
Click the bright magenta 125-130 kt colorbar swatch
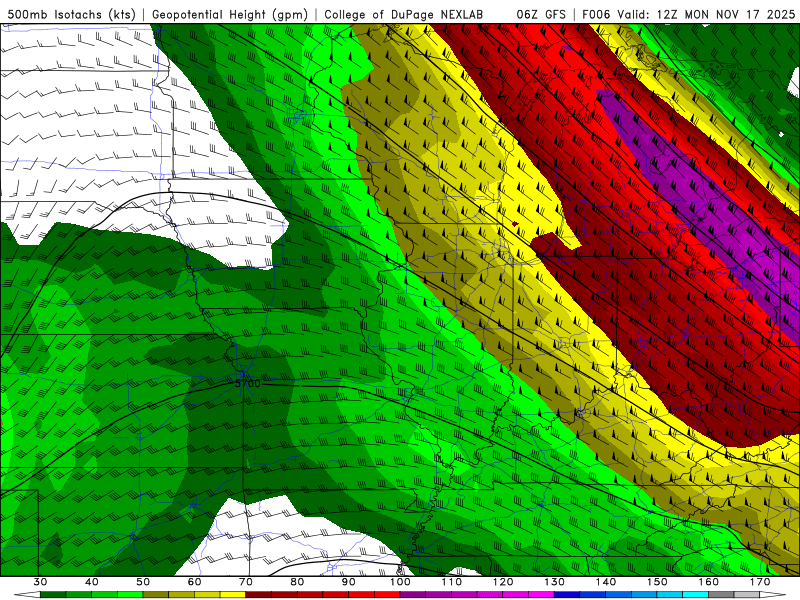(541, 595)
